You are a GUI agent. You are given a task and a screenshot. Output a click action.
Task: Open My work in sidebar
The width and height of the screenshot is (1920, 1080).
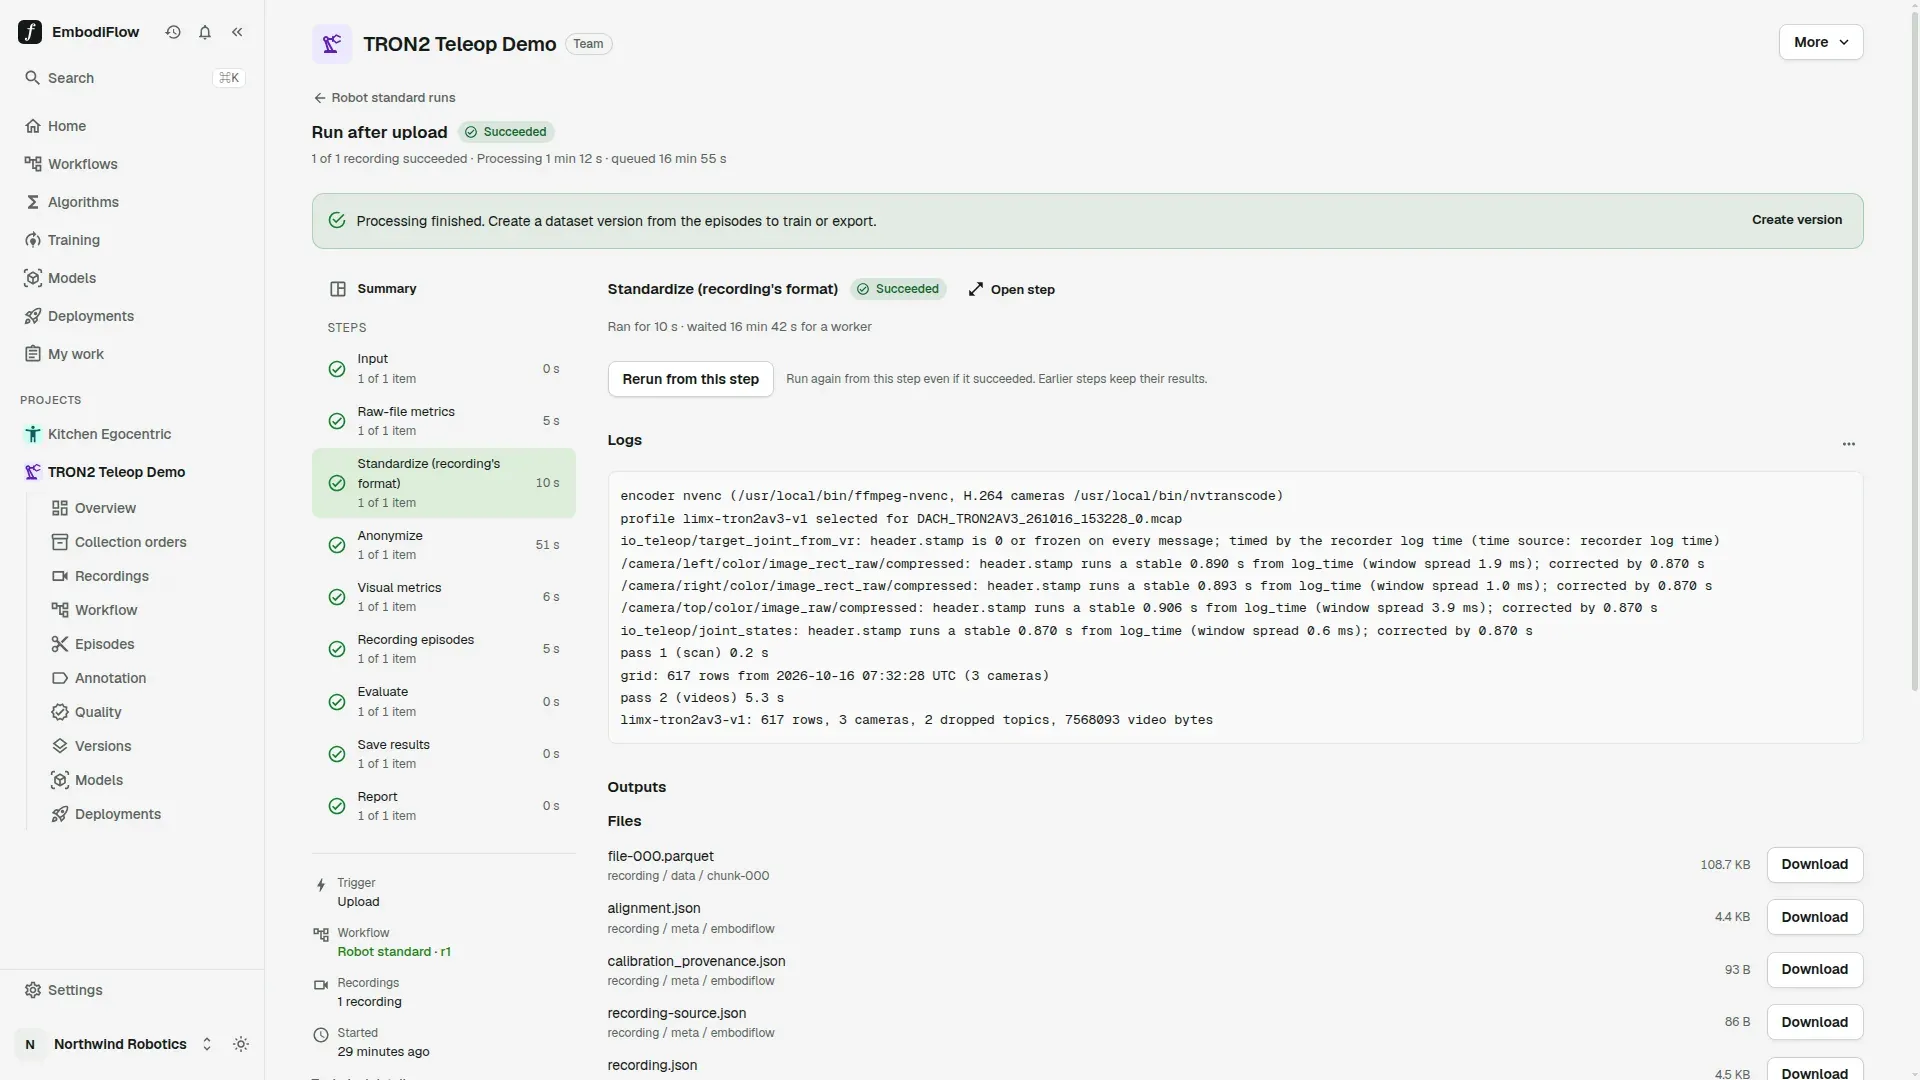(132, 354)
